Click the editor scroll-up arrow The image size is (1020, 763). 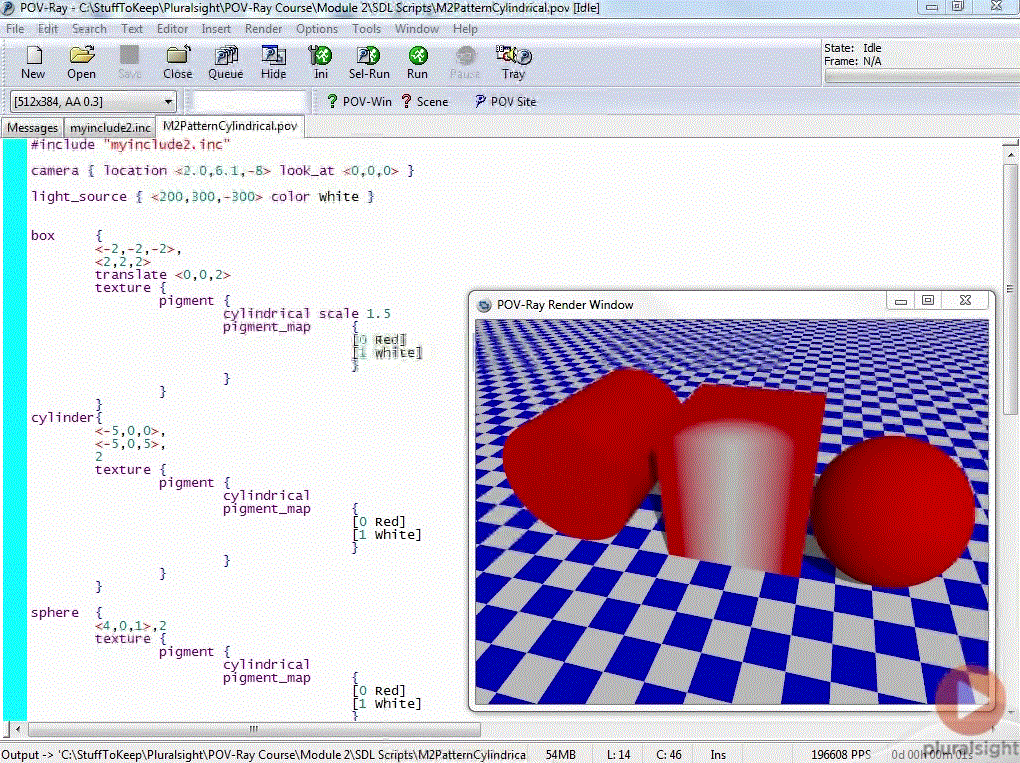(x=1010, y=155)
